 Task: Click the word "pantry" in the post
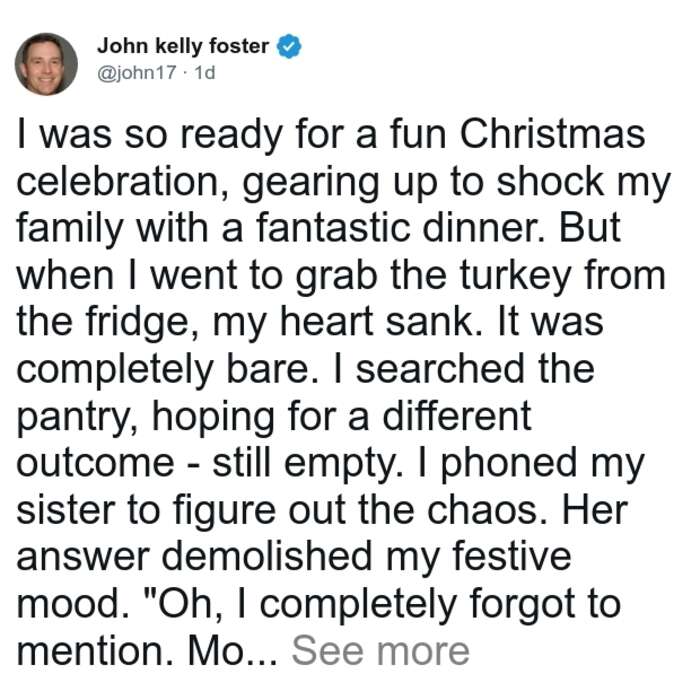pos(72,418)
